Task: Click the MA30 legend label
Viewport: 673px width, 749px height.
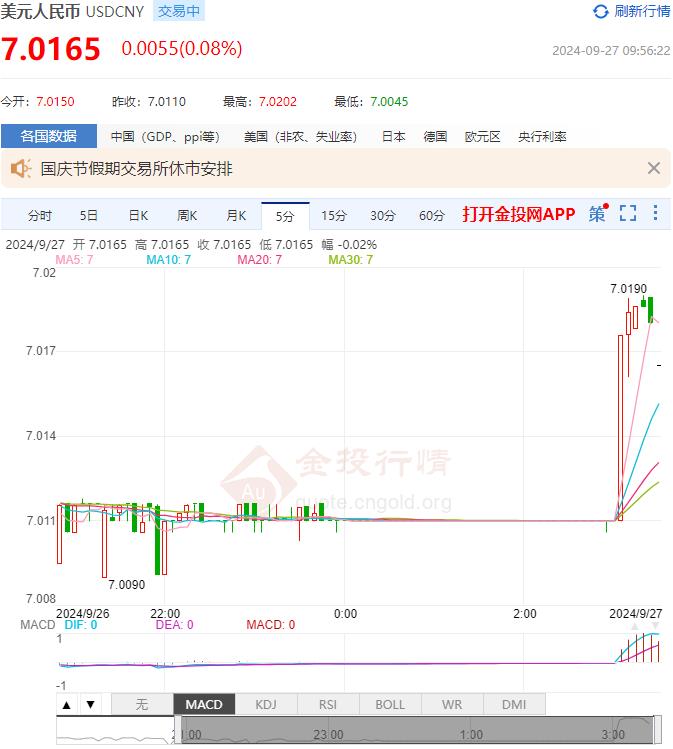Action: tap(351, 260)
